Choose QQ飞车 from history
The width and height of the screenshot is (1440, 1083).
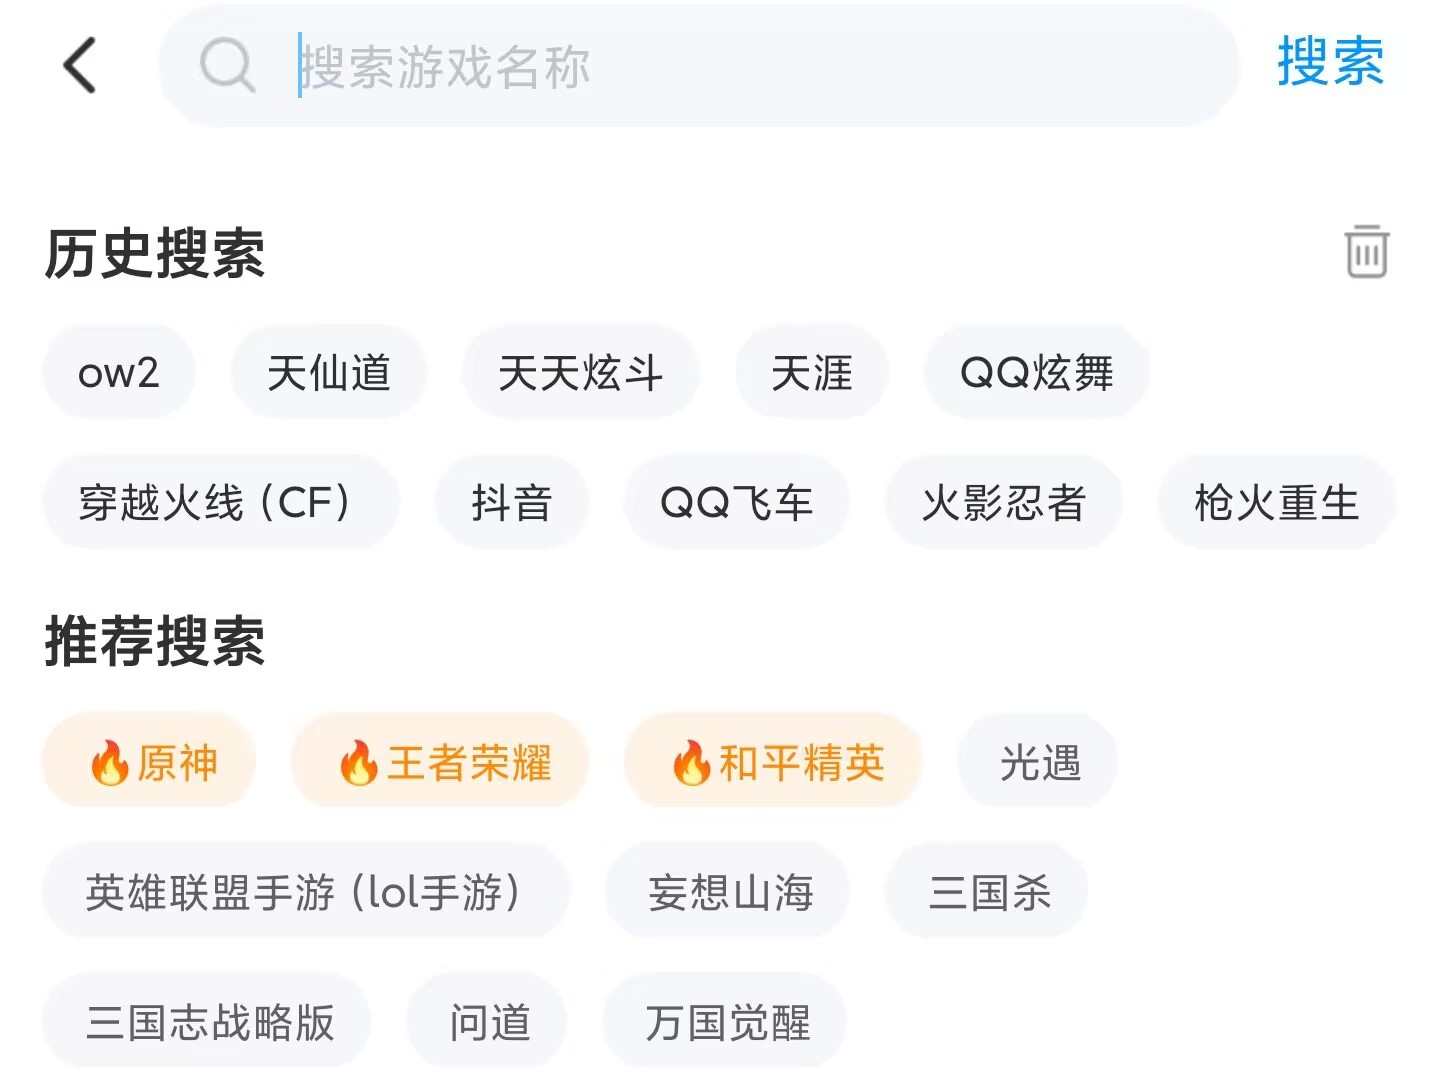737,502
